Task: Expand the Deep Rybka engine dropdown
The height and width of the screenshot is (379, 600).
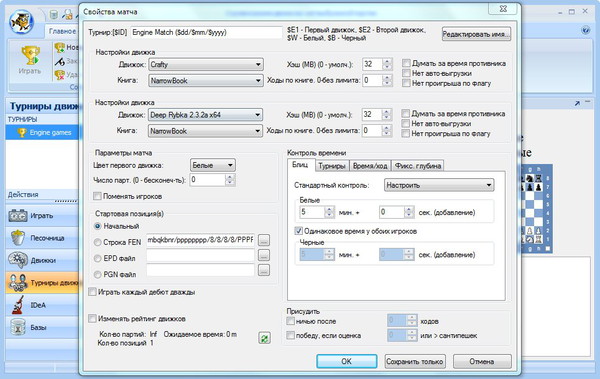Action: click(205, 115)
